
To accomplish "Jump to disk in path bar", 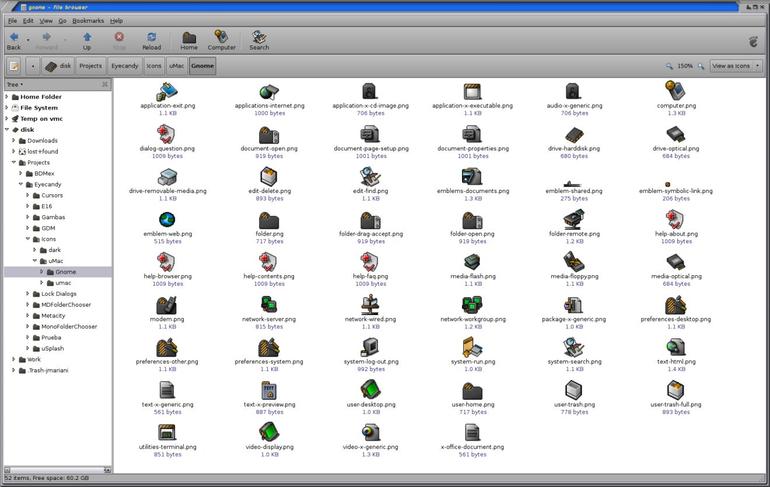I will [x=58, y=66].
